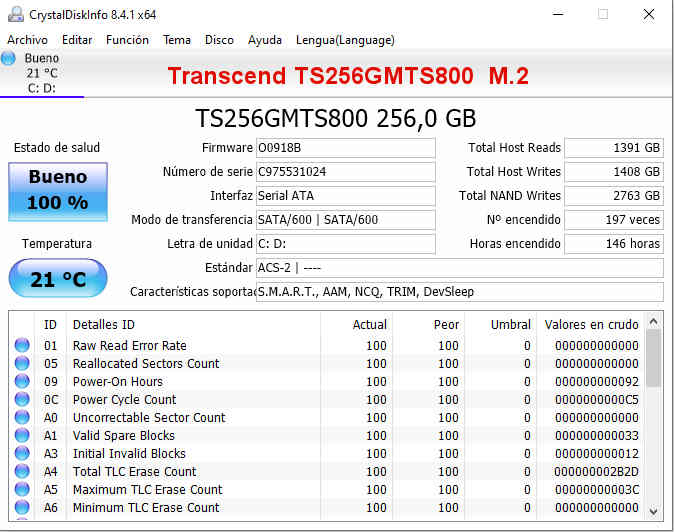Image resolution: width=674 pixels, height=532 pixels.
Task: Select the Raw Read Error Rate row text
Action: pos(130,345)
